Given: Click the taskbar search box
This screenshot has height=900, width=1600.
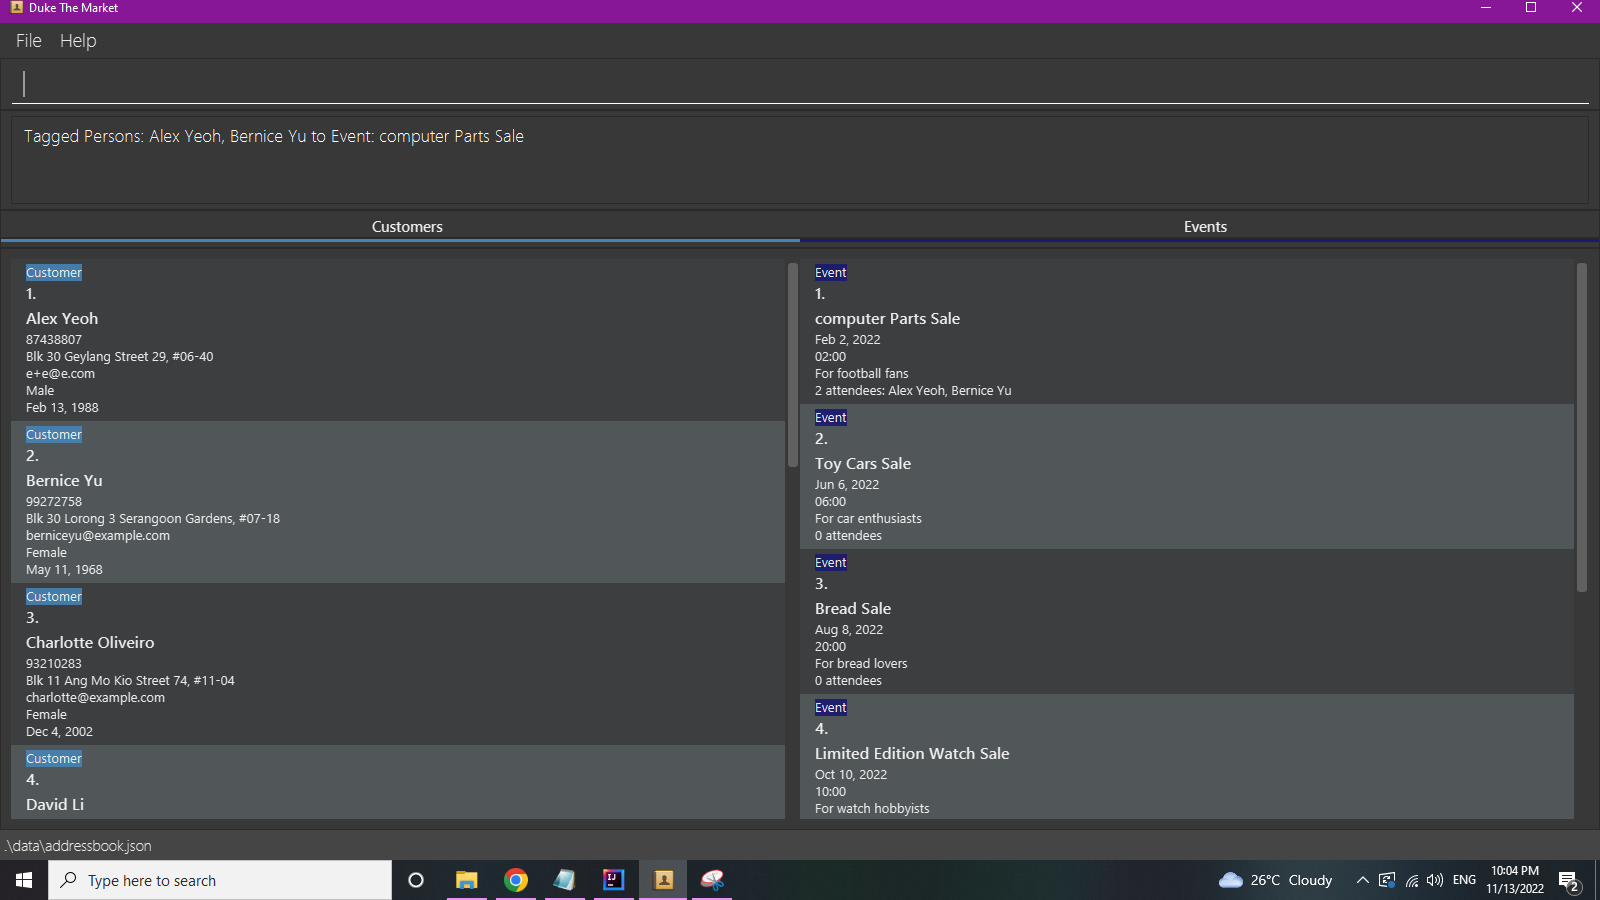Looking at the screenshot, I should coord(220,880).
